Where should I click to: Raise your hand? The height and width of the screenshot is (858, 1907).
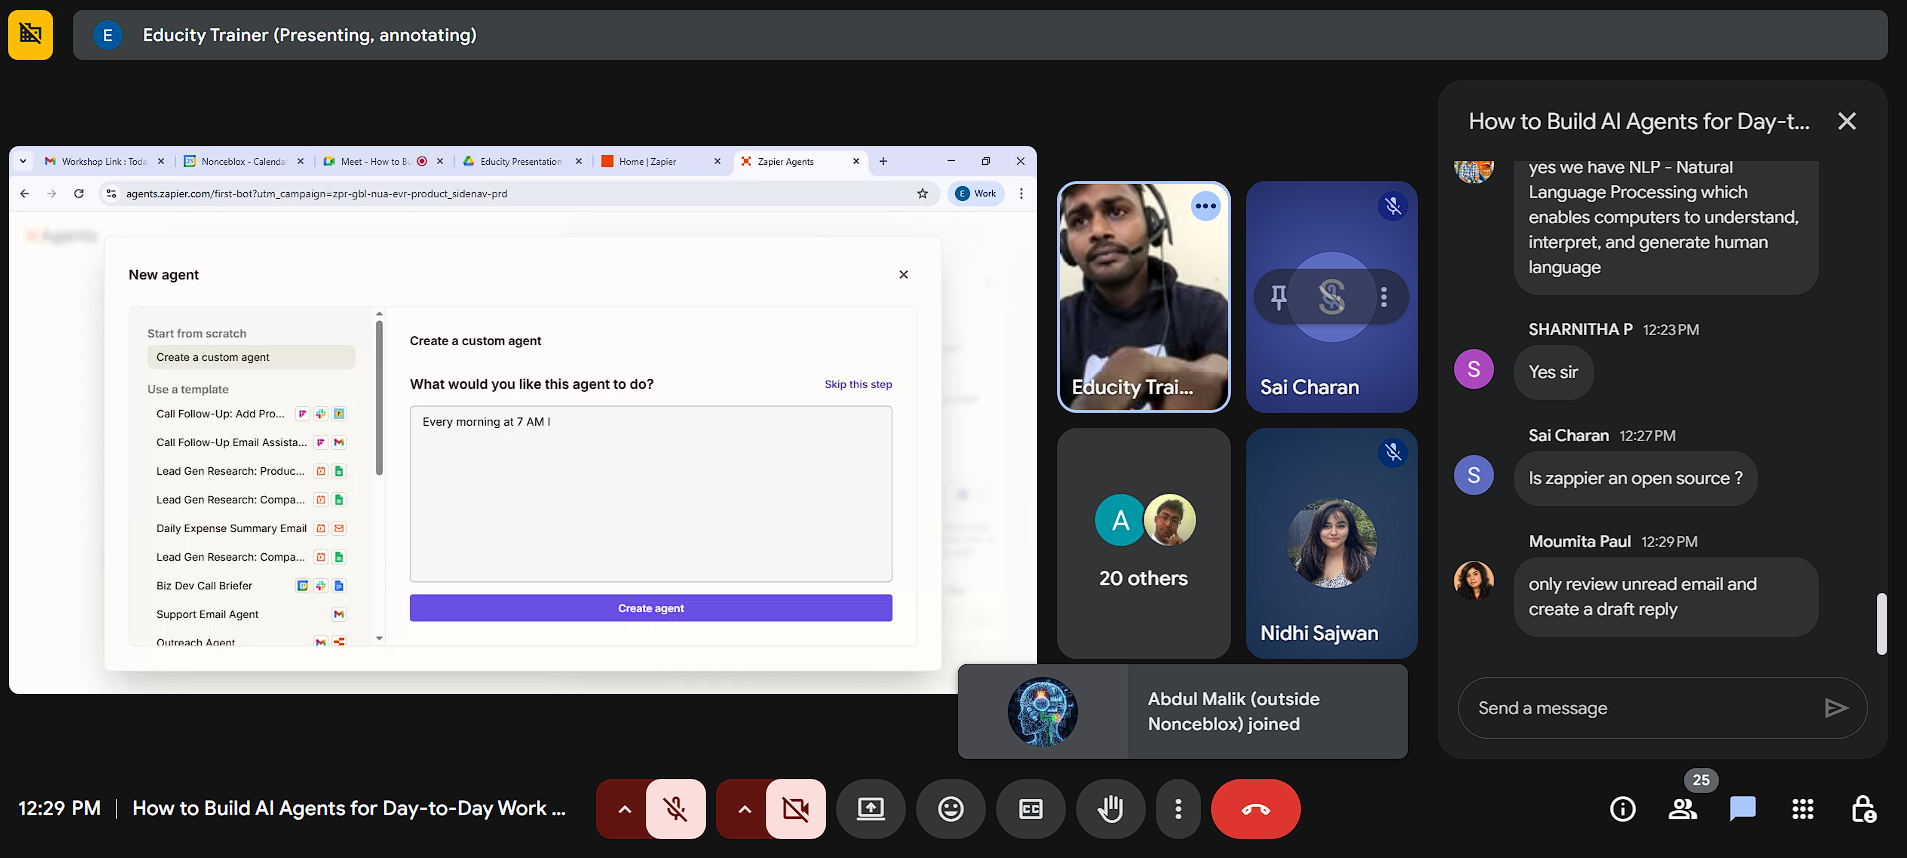tap(1111, 809)
